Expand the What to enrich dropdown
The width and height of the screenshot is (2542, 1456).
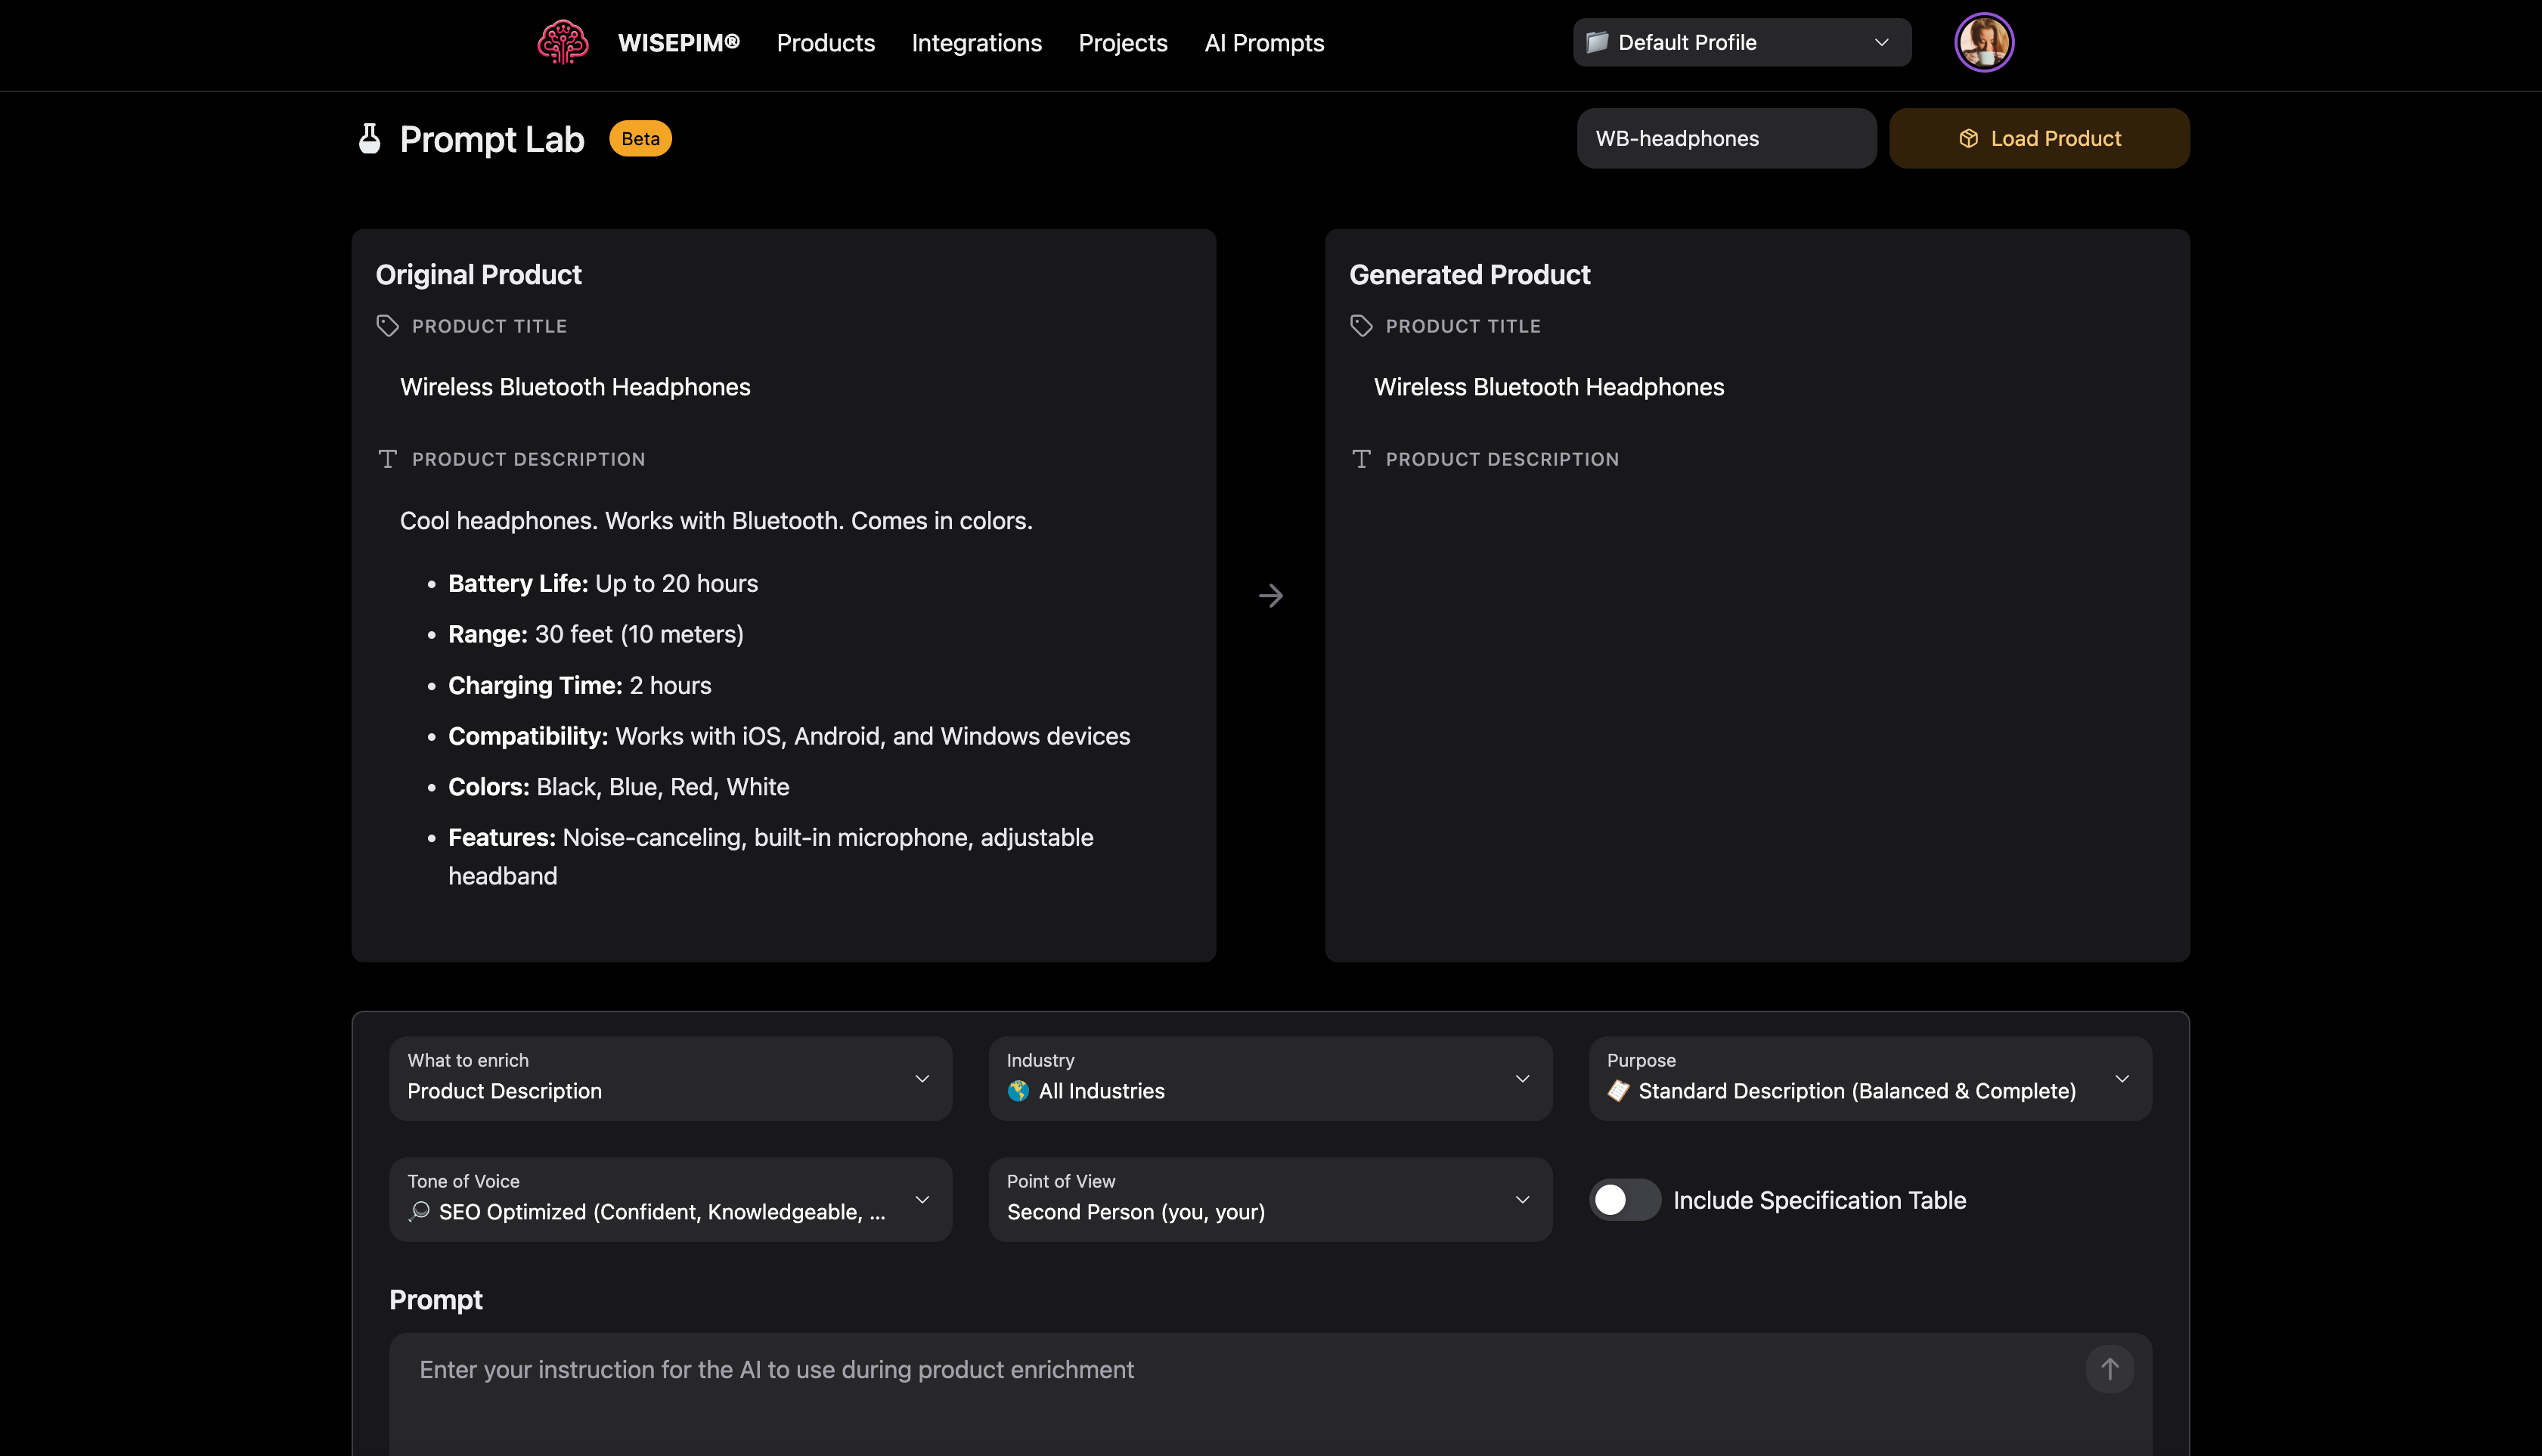point(670,1078)
